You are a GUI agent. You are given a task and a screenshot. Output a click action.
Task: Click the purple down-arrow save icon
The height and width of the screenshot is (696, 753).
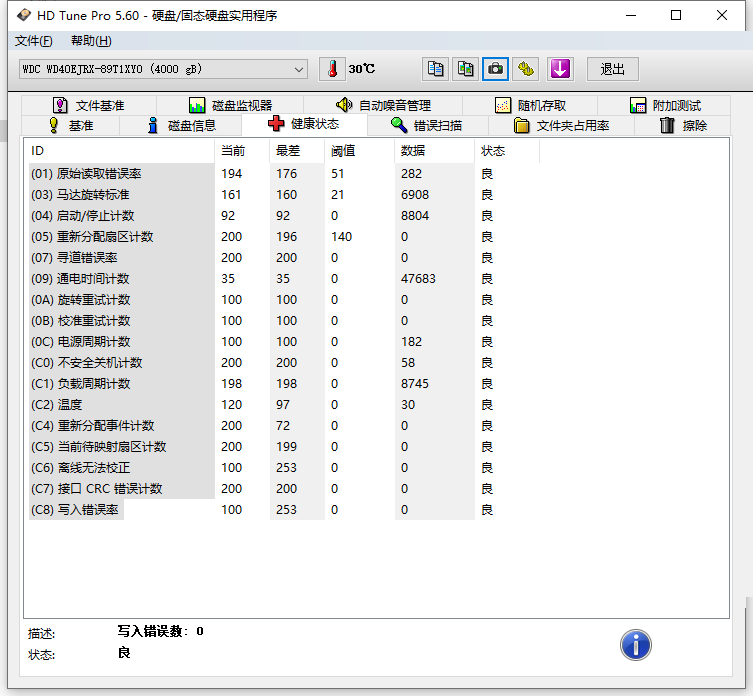coord(560,69)
